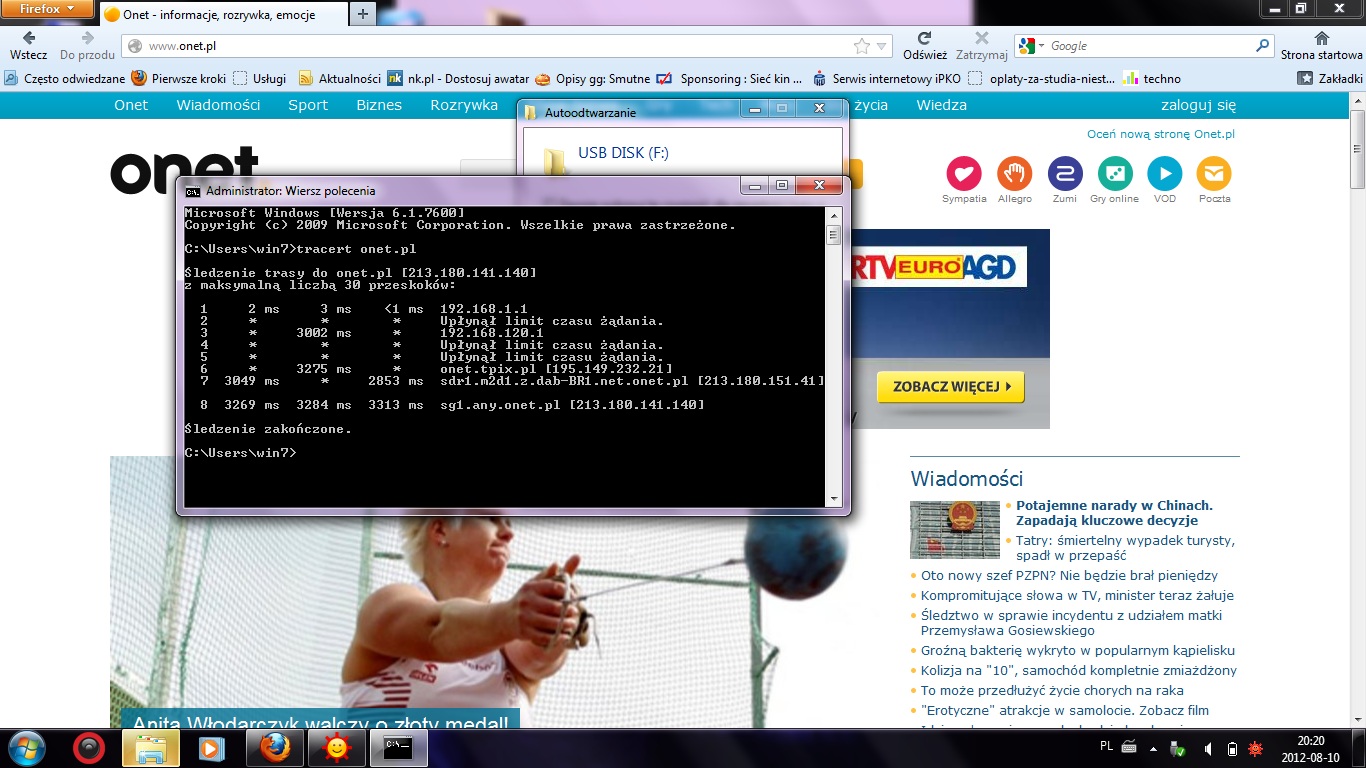The width and height of the screenshot is (1366, 768).
Task: Click the red sun messenger tray icon
Action: (1256, 748)
